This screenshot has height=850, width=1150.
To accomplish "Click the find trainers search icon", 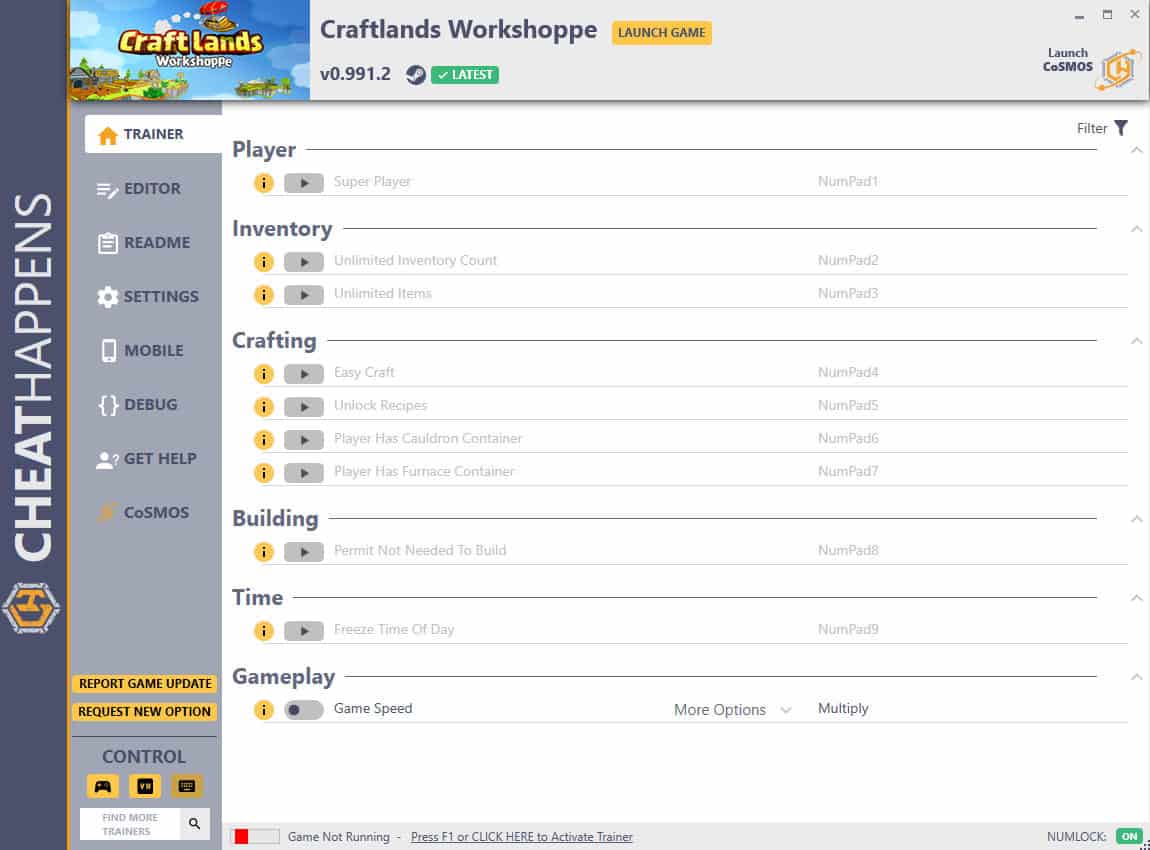I will click(x=194, y=824).
